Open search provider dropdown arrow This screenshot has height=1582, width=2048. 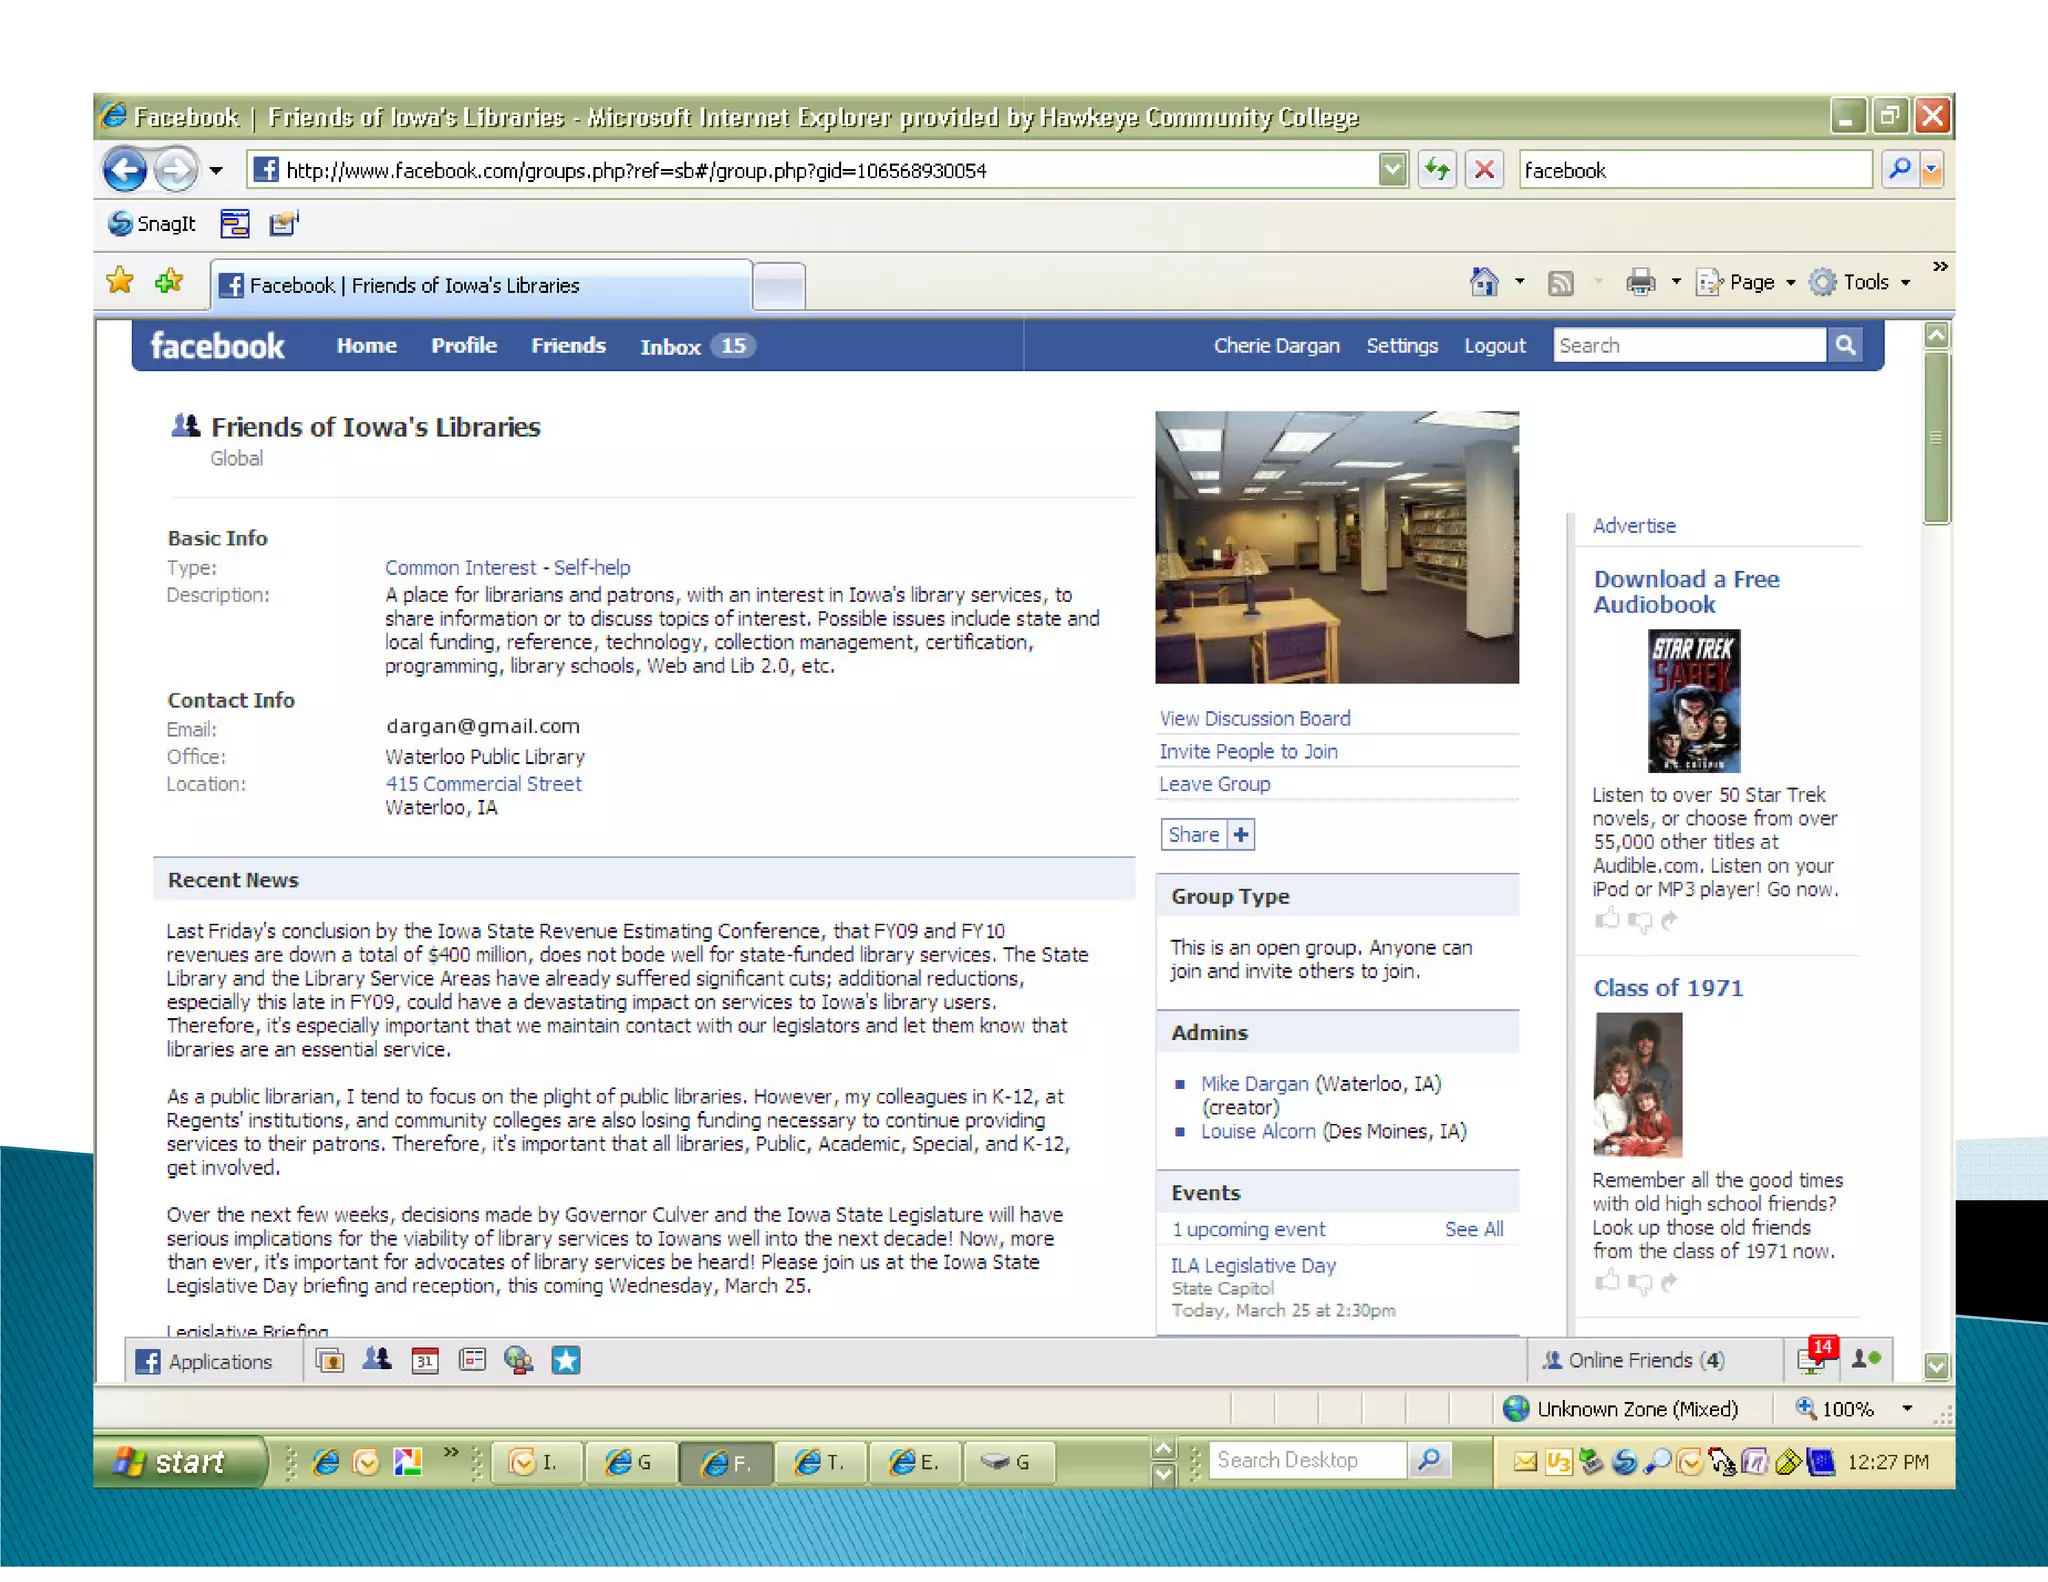1932,170
